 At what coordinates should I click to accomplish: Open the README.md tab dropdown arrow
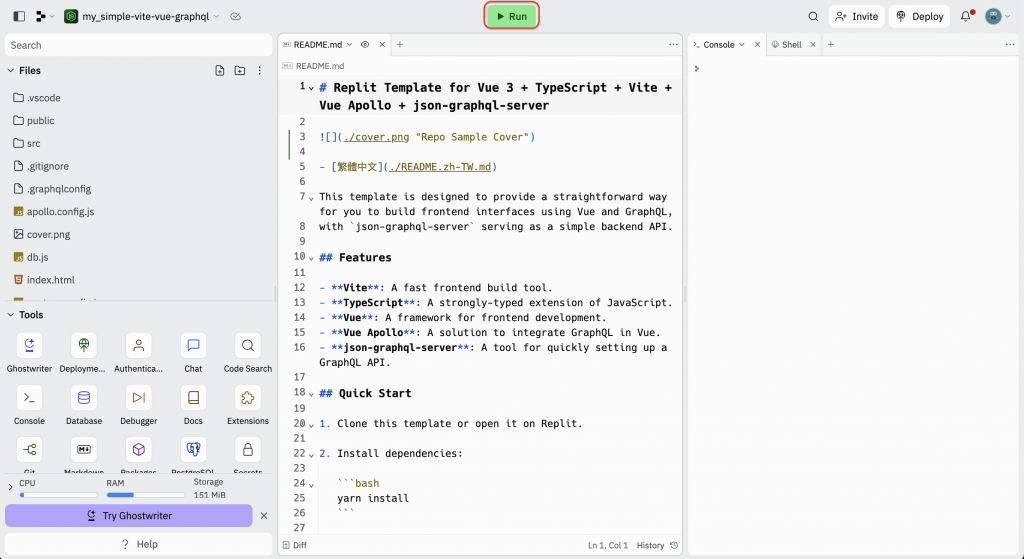coord(349,44)
